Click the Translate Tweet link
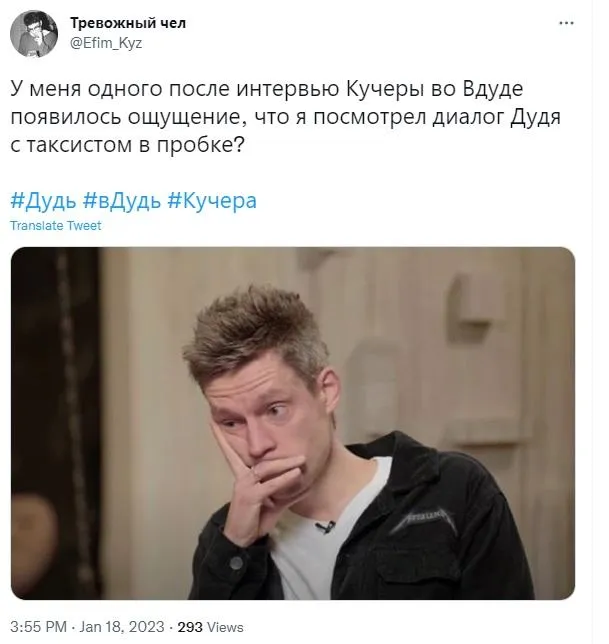 tap(55, 225)
